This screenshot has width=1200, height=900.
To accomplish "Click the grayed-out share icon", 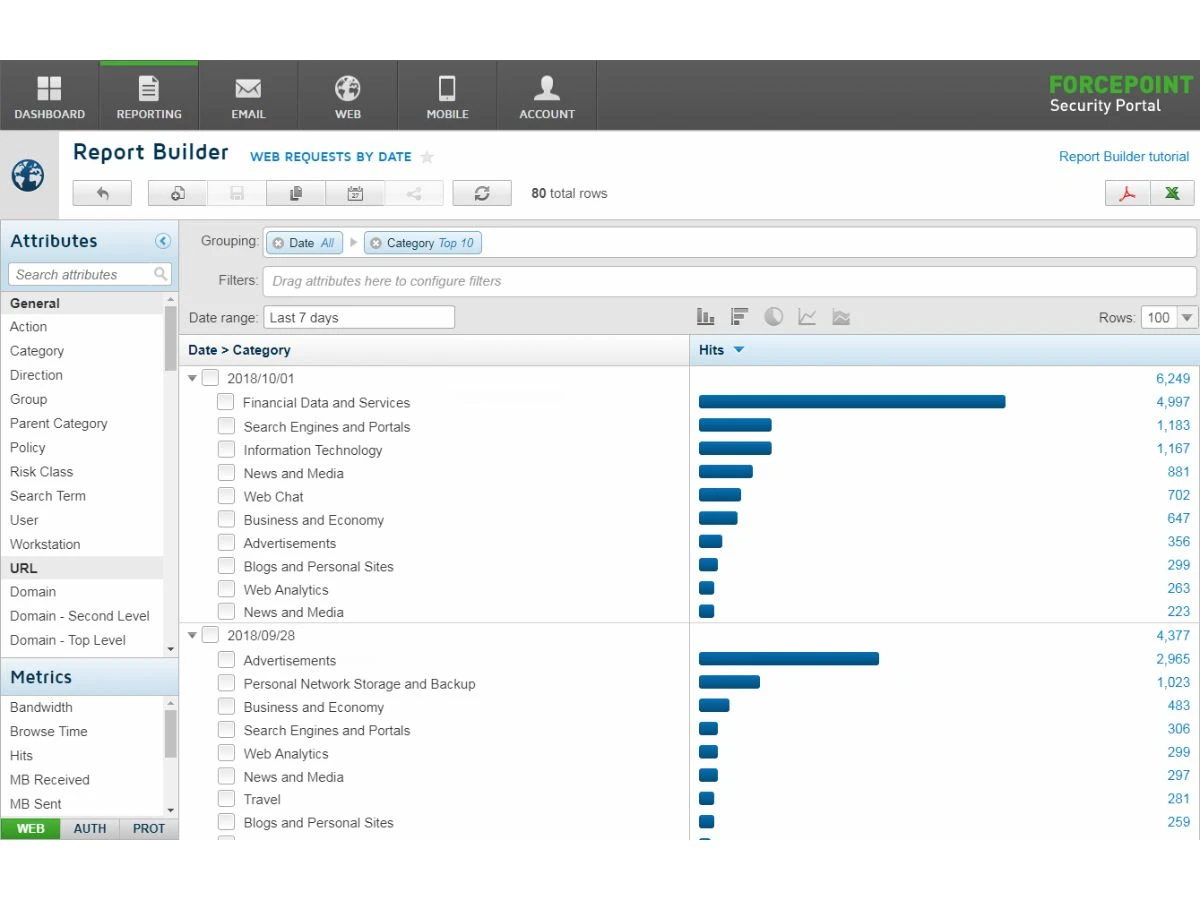I will point(414,193).
